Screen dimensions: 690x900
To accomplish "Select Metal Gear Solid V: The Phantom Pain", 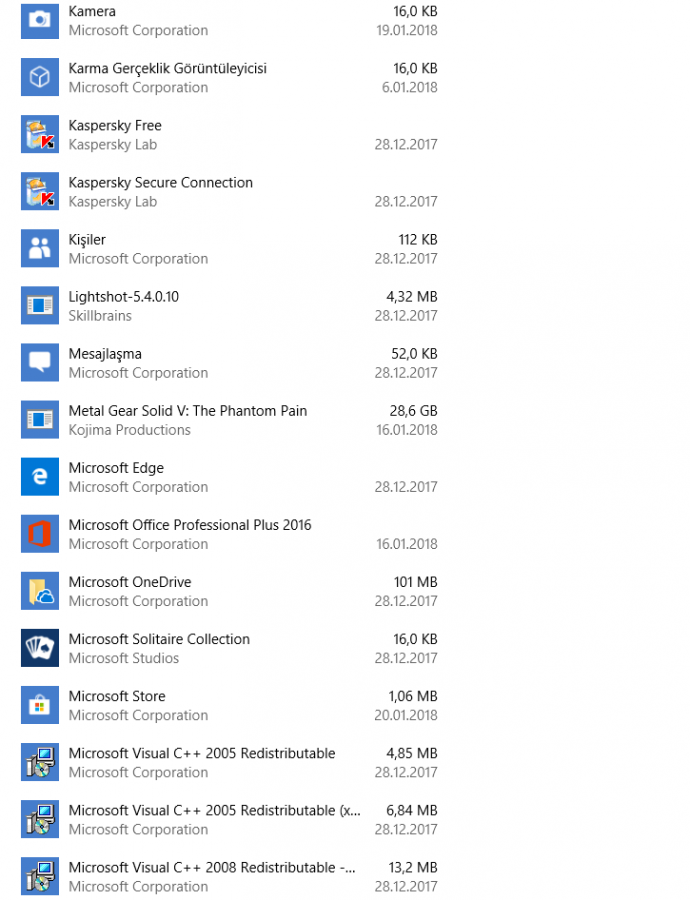I will point(188,411).
